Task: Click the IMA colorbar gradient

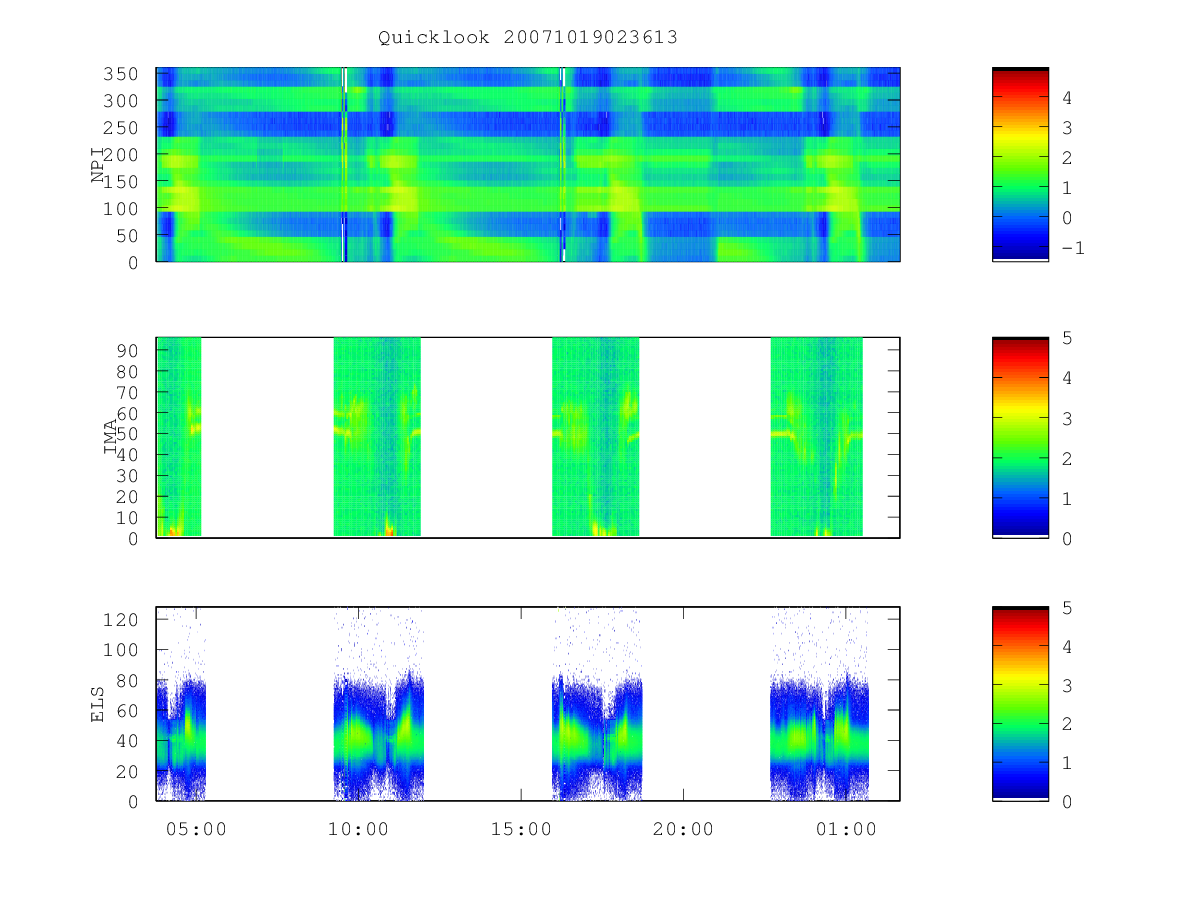Action: click(1020, 437)
